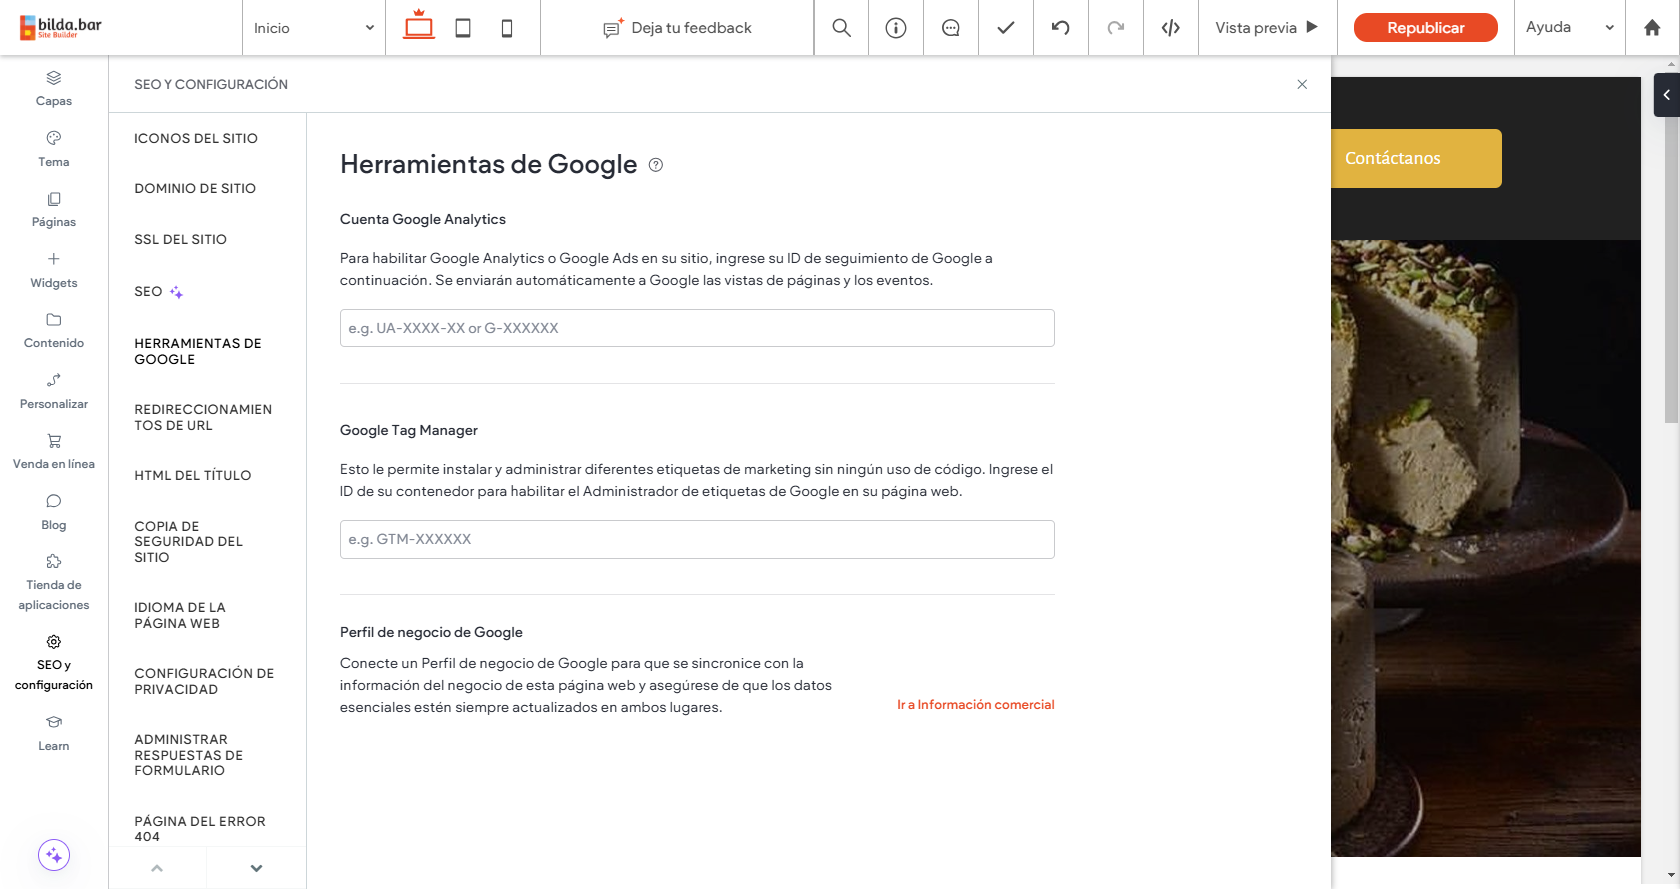Click the cake image in preview
1680x889 pixels.
[x=1486, y=547]
